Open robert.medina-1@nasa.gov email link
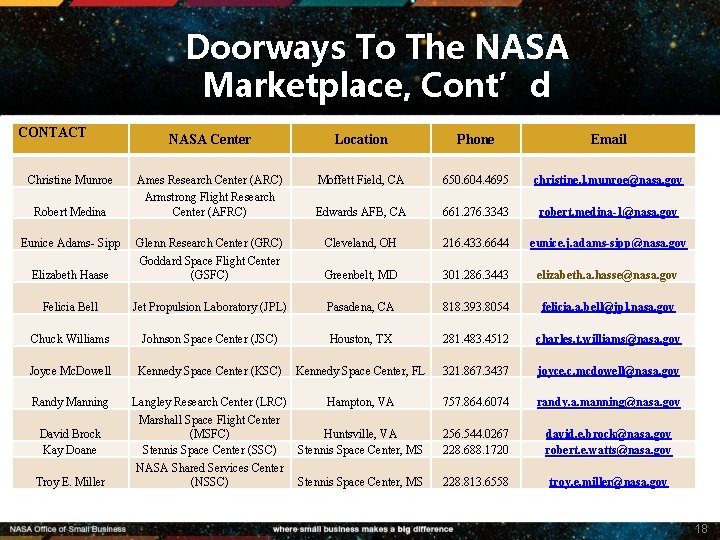Viewport: 720px width, 540px height. click(608, 212)
